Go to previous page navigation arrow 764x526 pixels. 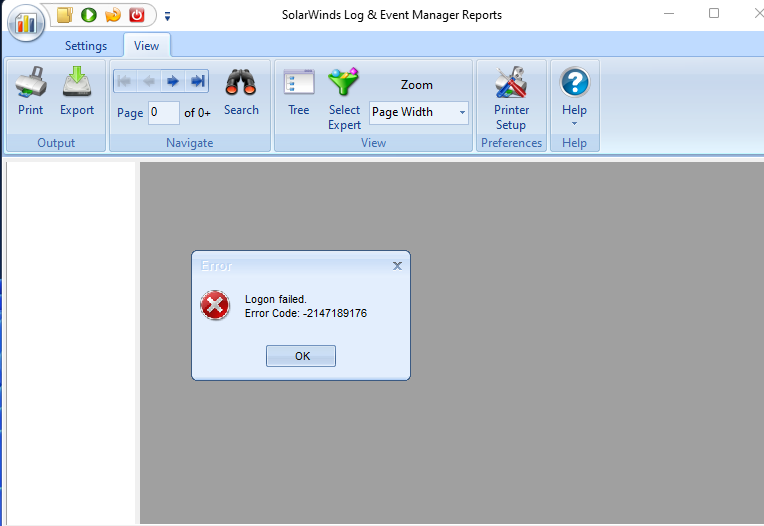click(x=149, y=81)
